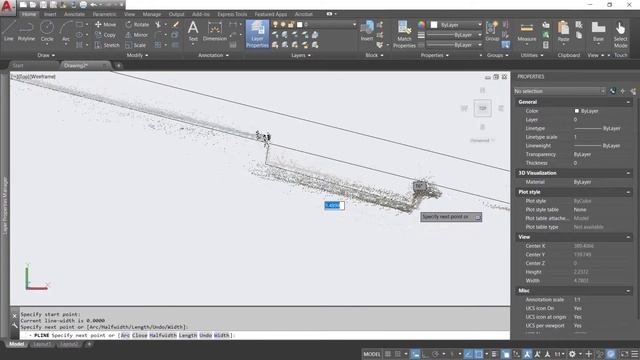Click Undo option in PLINE command line
This screenshot has height=360, width=640.
(x=205, y=335)
